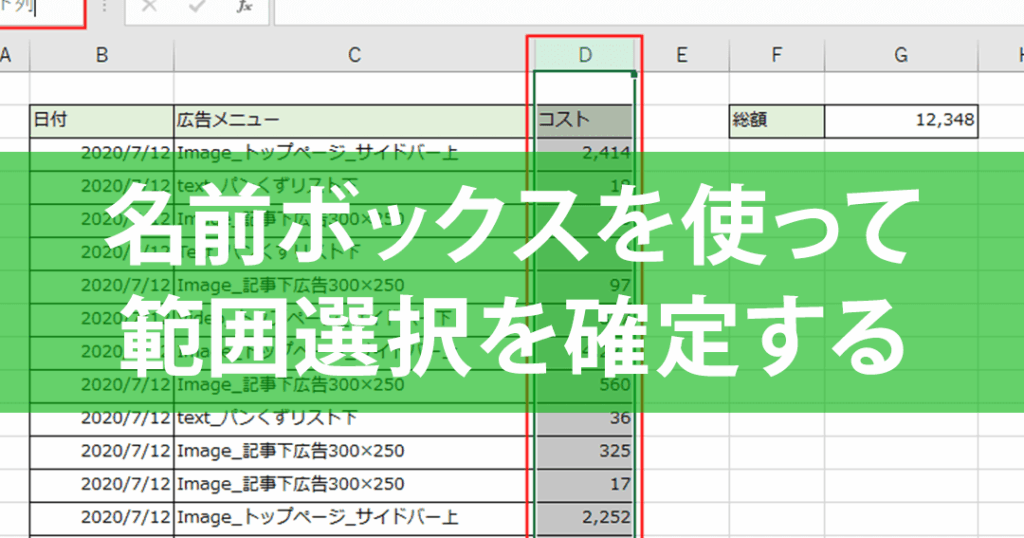Select the cell showing 12,348

coord(901,121)
